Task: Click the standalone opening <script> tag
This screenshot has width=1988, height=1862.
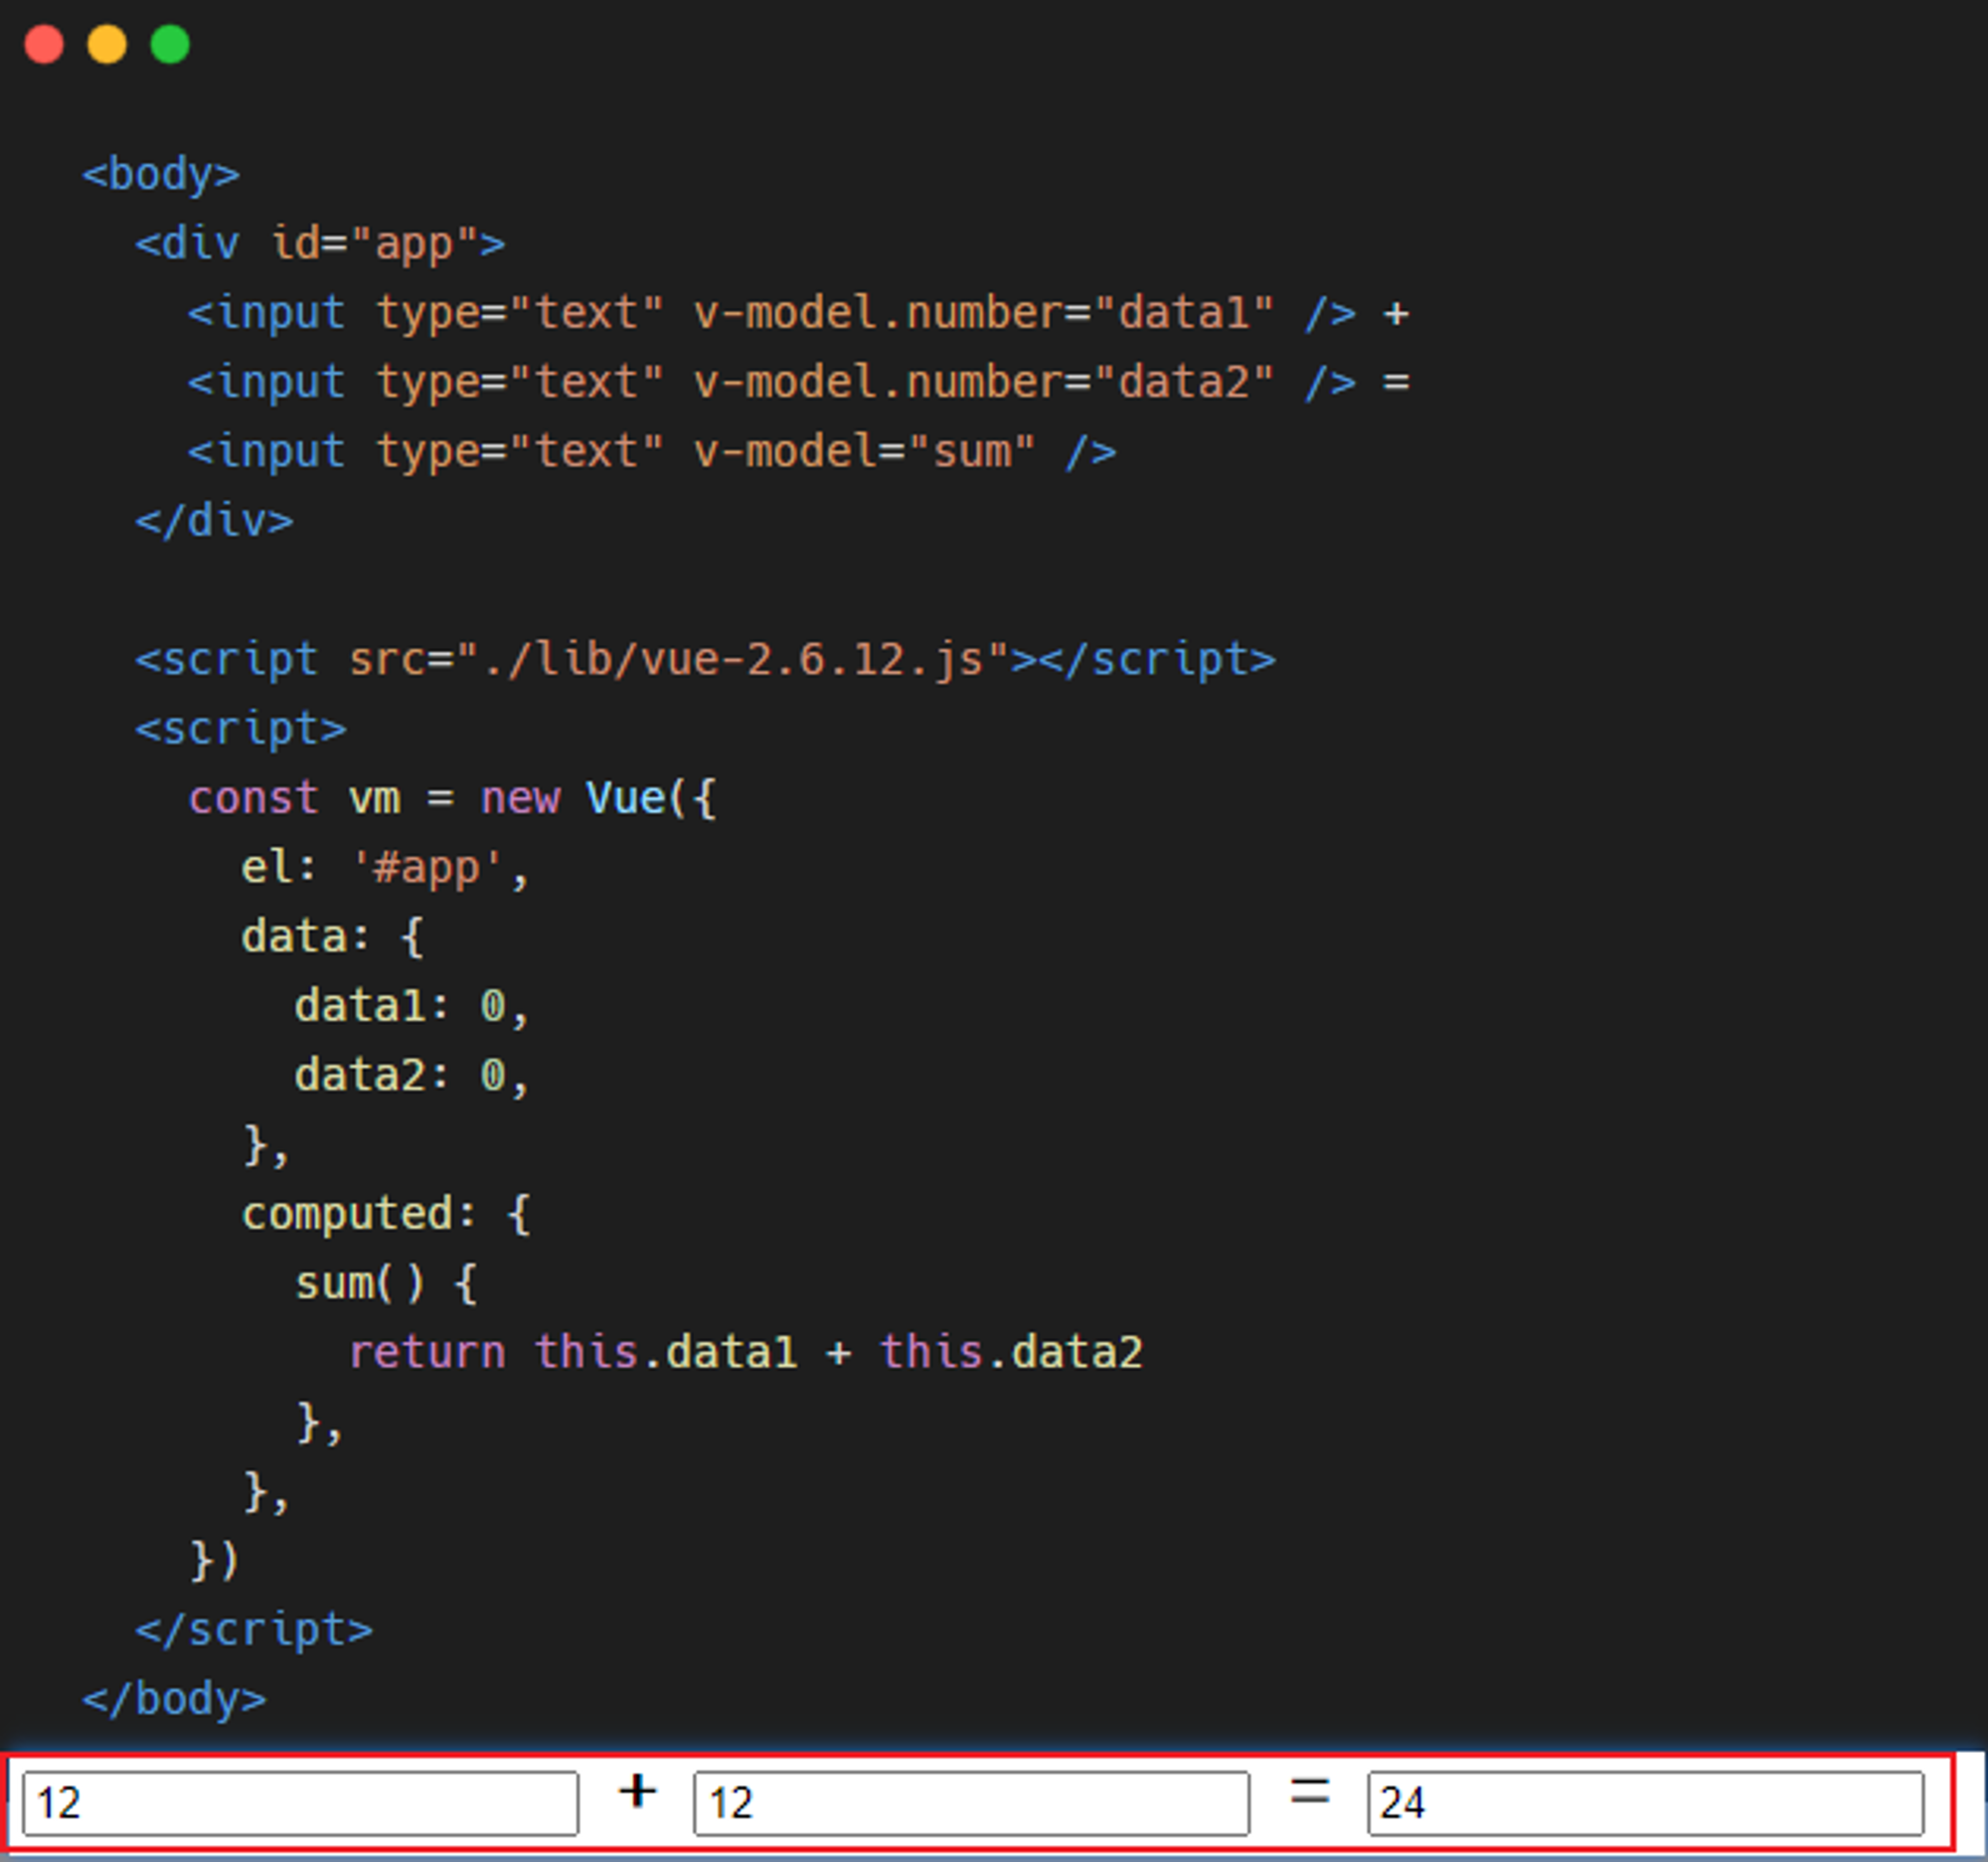Action: pyautogui.click(x=241, y=729)
